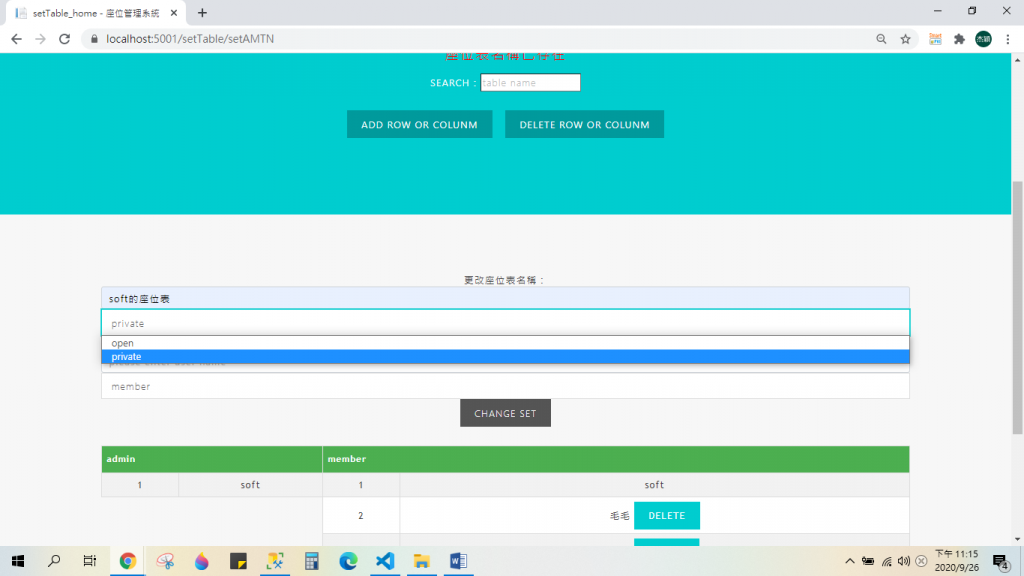Open the member role dropdown
Viewport: 1024px width, 576px height.
point(505,386)
